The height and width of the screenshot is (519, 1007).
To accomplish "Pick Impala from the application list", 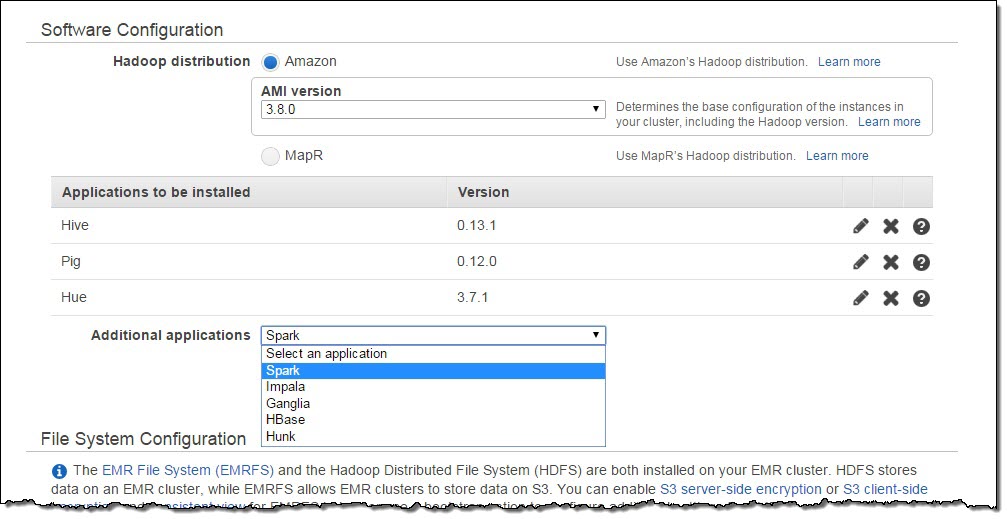I will [x=286, y=387].
